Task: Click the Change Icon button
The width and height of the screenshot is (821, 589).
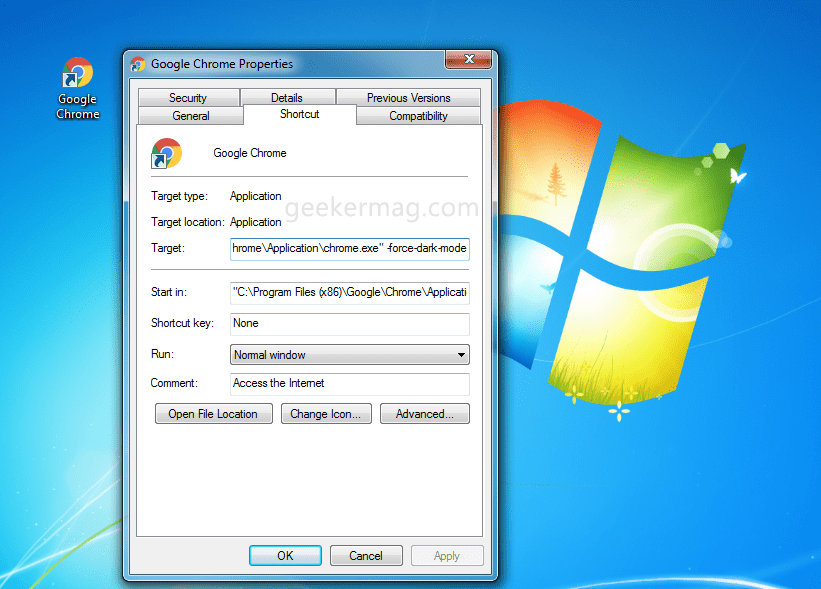Action: pyautogui.click(x=326, y=414)
